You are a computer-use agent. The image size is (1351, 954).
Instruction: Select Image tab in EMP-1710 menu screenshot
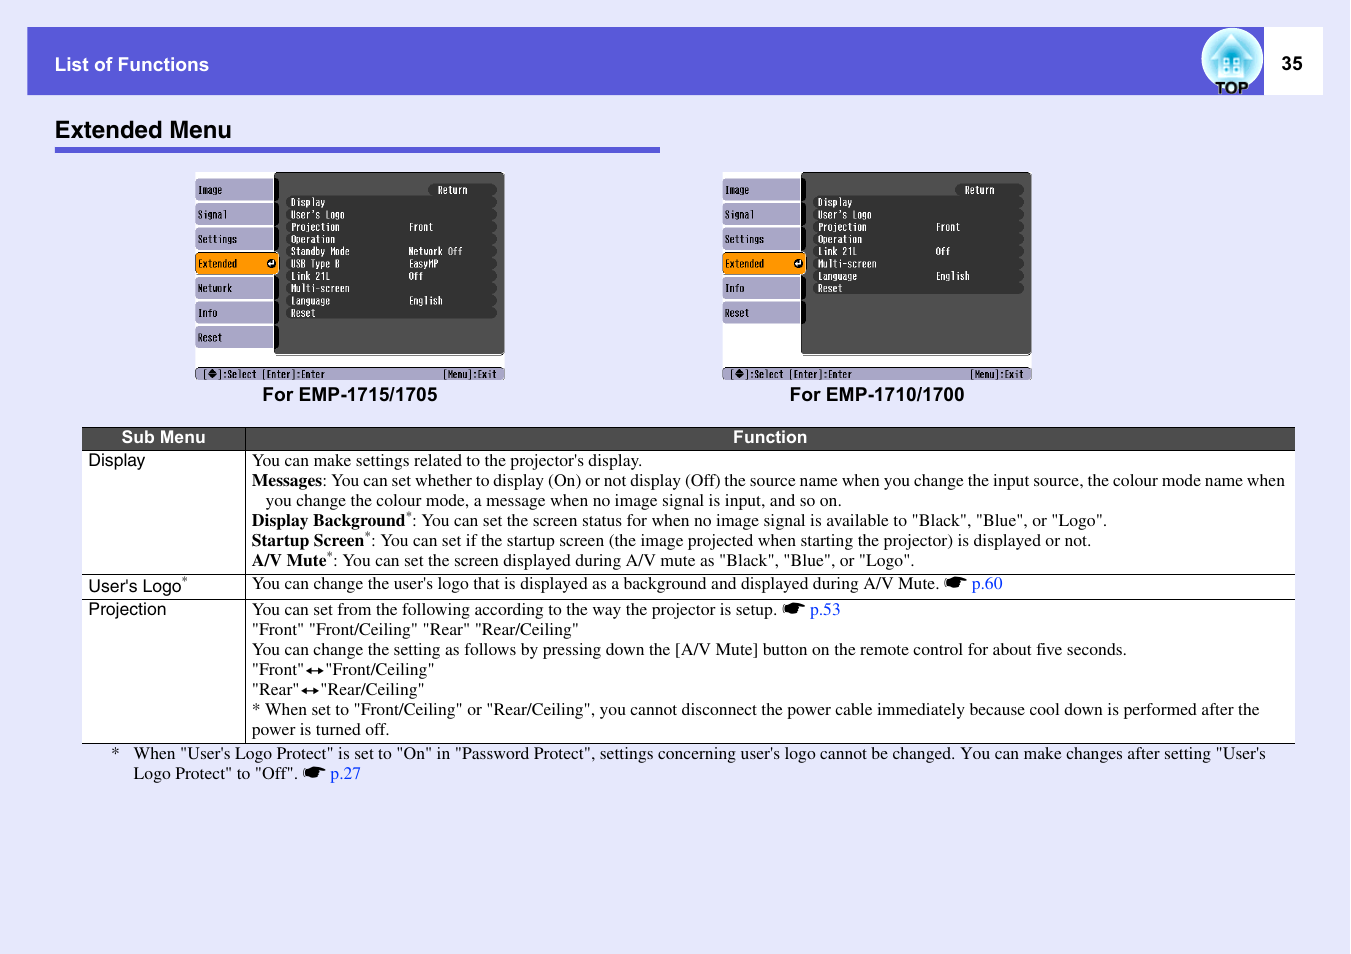point(762,190)
